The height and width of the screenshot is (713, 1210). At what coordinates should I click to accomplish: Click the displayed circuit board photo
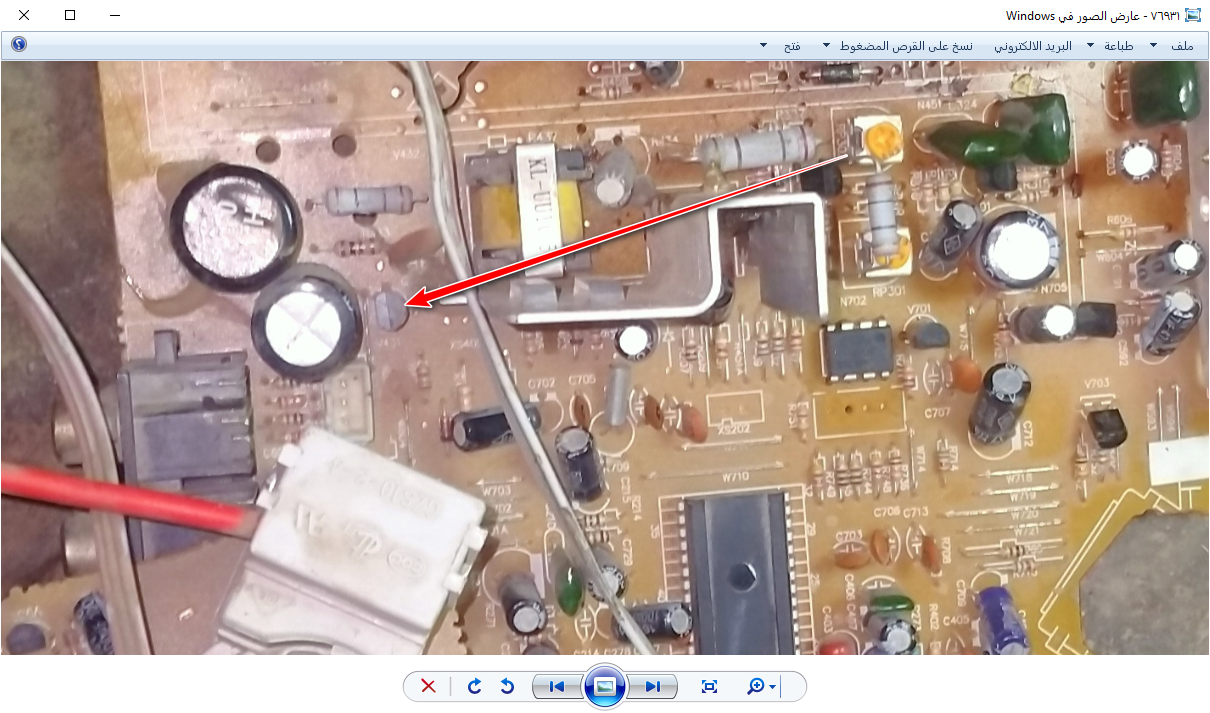tap(604, 358)
